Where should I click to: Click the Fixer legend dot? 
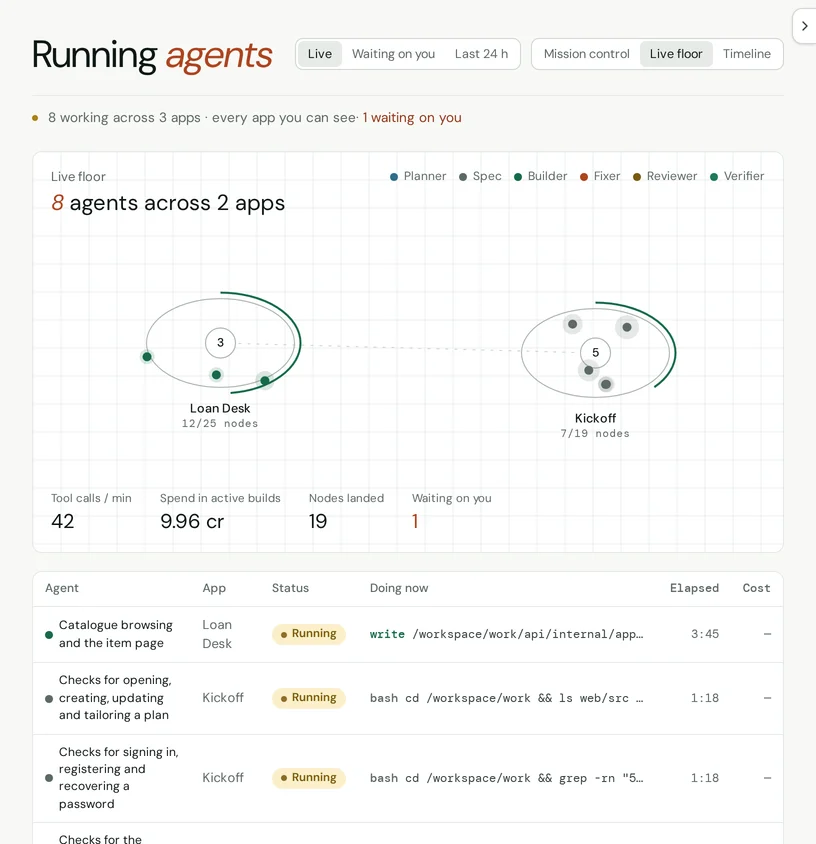click(583, 177)
